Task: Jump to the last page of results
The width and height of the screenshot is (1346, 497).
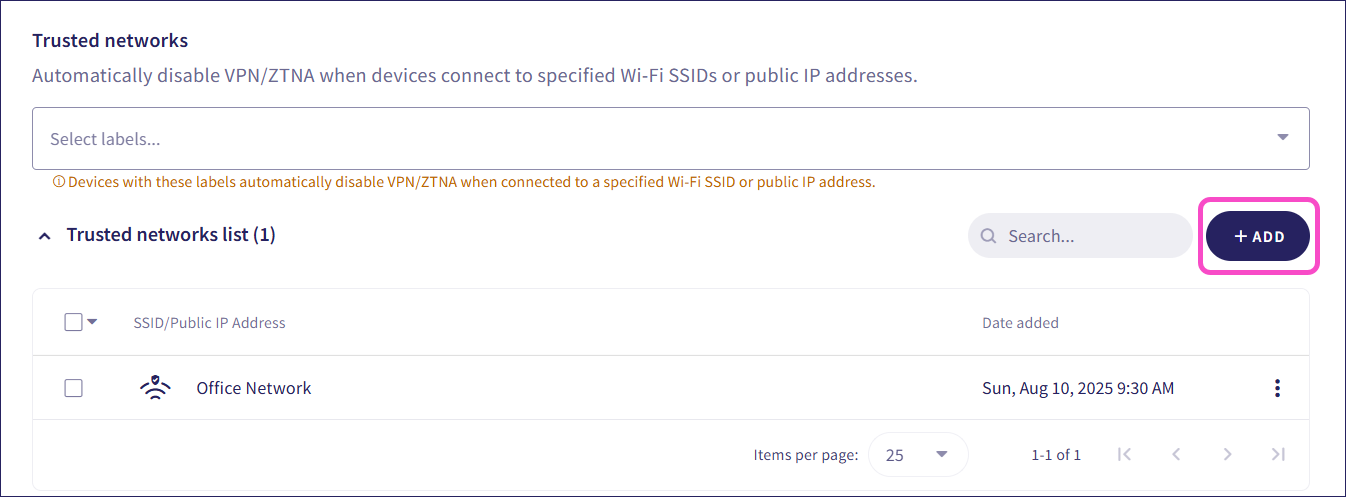Action: (1277, 454)
